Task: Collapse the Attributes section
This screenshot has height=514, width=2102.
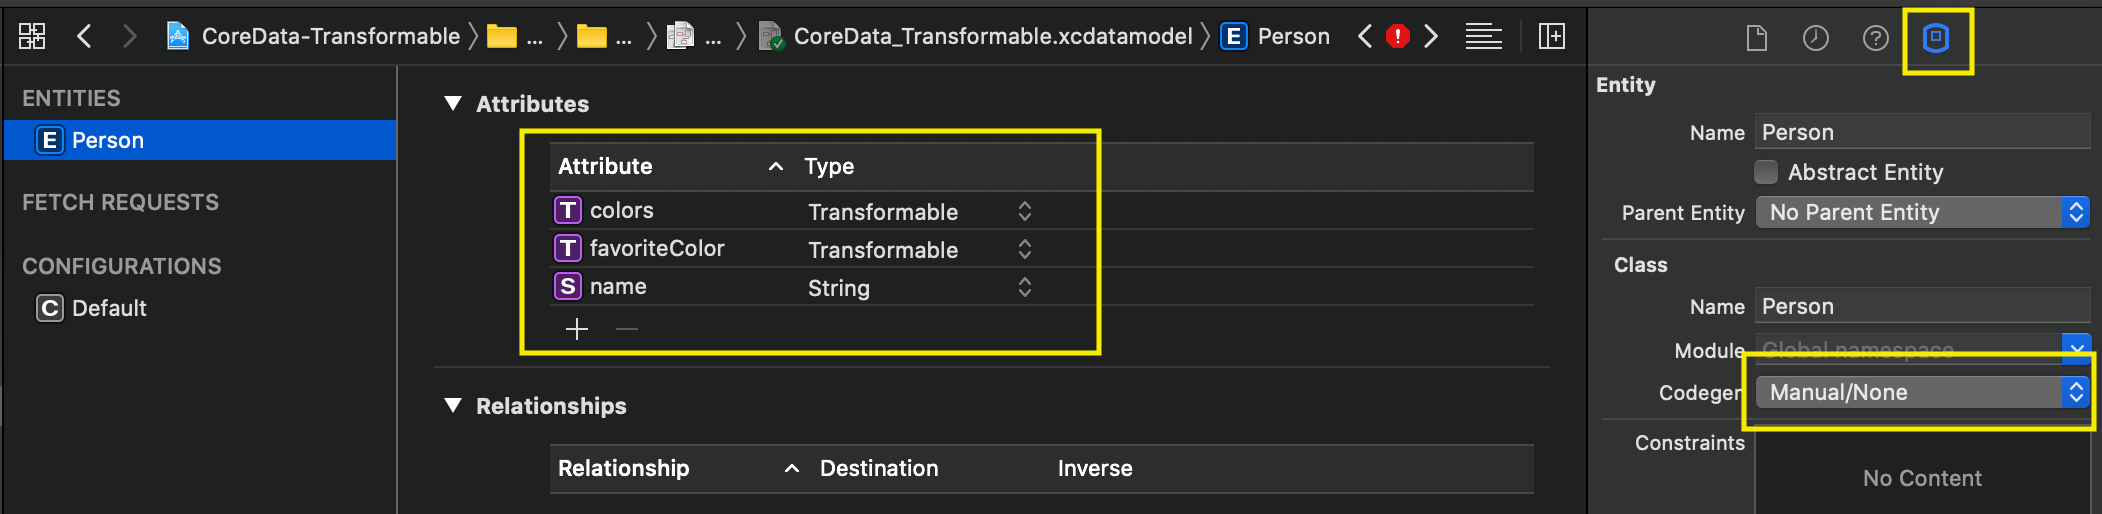Action: click(x=453, y=104)
